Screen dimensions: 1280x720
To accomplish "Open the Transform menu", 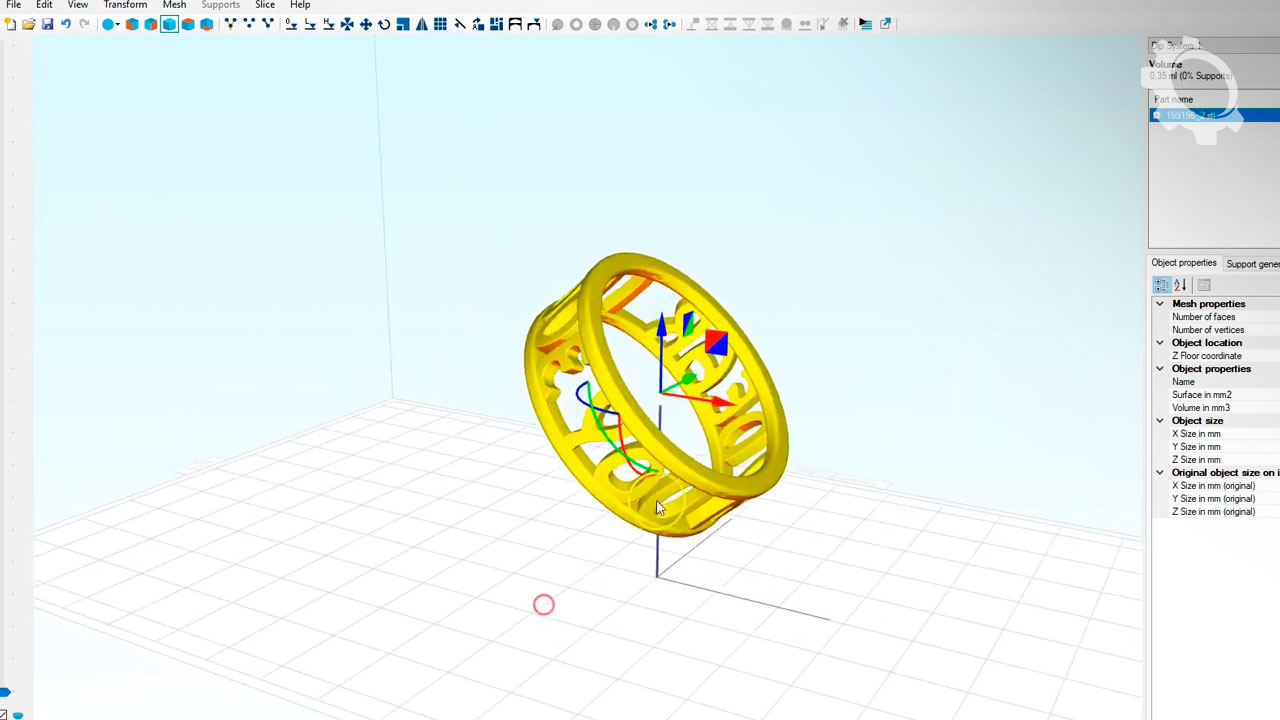I will point(125,5).
